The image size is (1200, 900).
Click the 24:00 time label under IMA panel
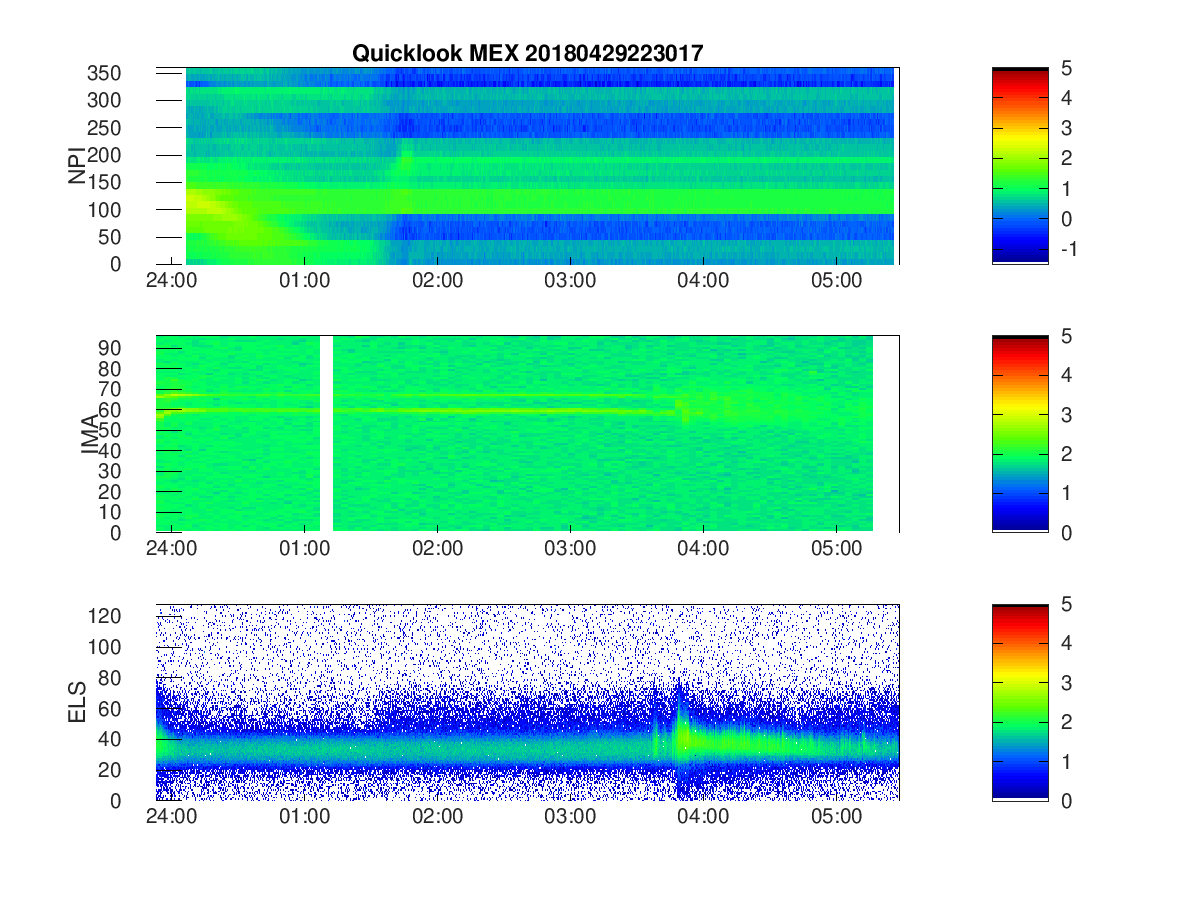coord(171,549)
